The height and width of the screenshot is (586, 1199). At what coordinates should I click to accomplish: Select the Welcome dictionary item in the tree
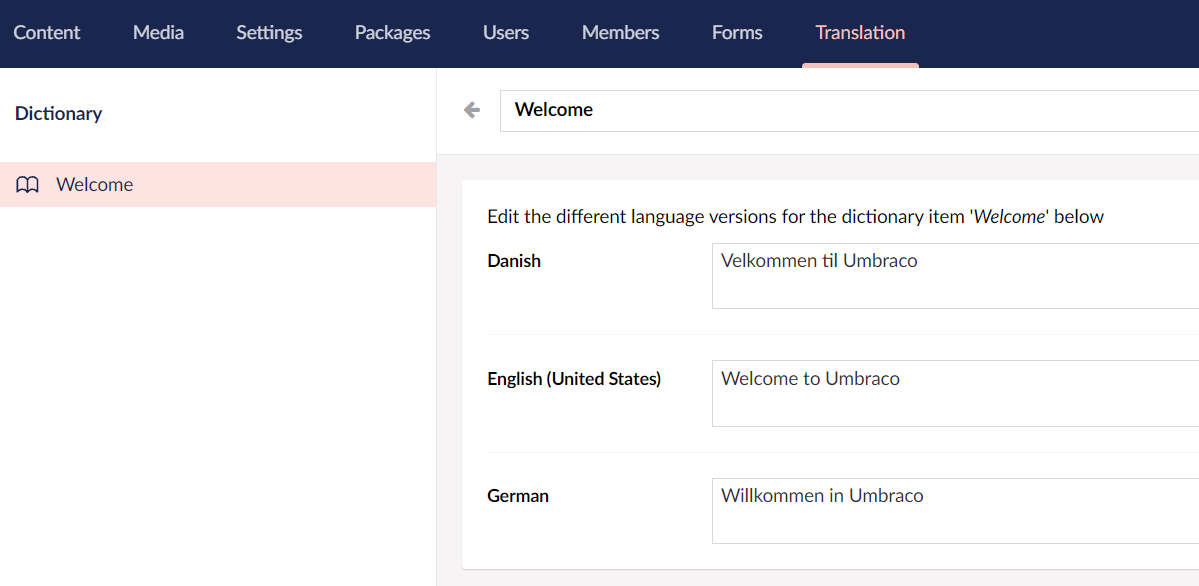point(95,185)
